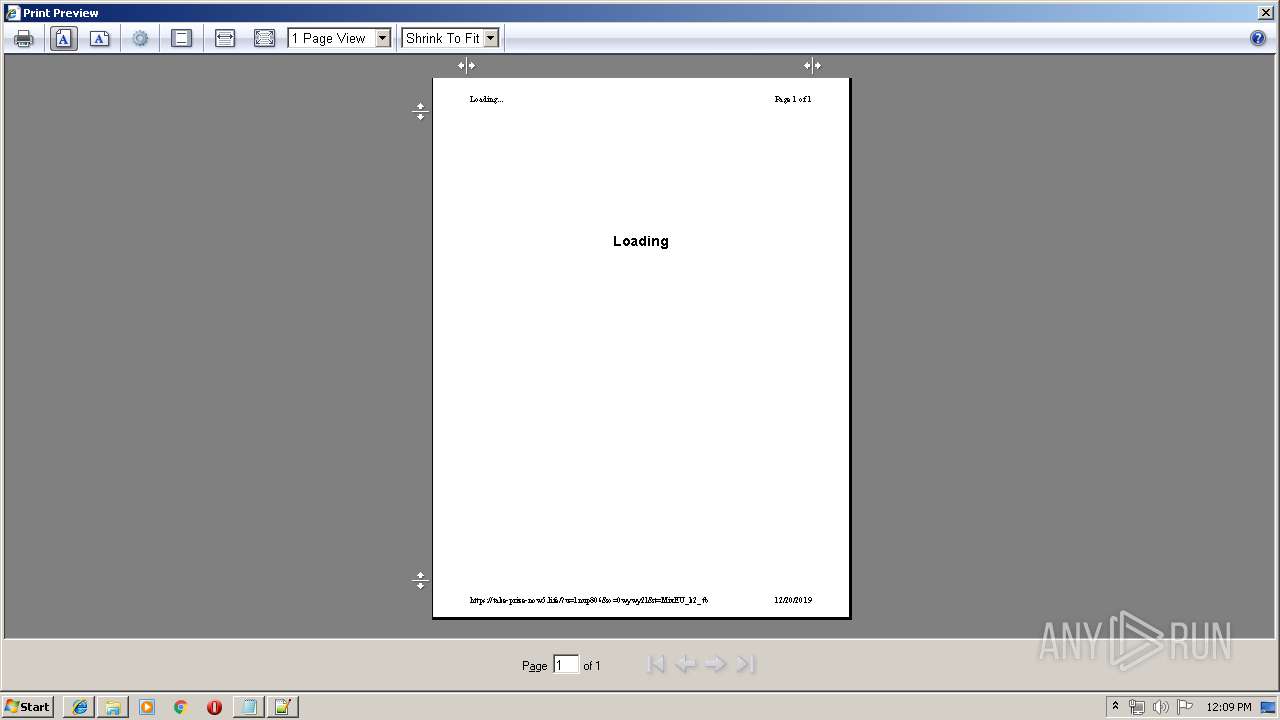Go to First Page button
The image size is (1280, 720).
point(656,664)
